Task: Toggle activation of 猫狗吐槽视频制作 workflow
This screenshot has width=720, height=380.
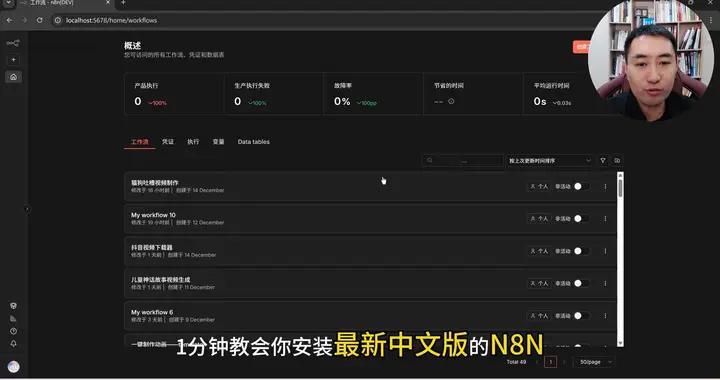Action: coord(581,186)
